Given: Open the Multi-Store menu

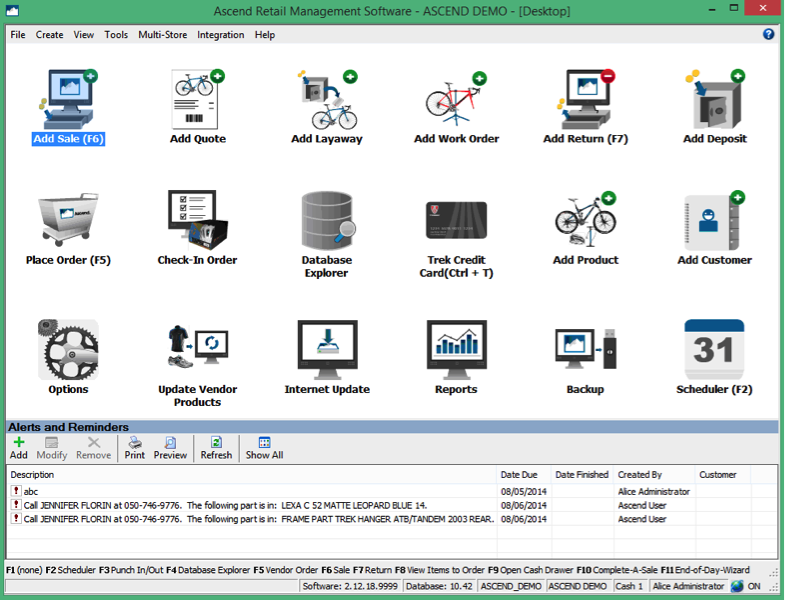Looking at the screenshot, I should [x=163, y=35].
